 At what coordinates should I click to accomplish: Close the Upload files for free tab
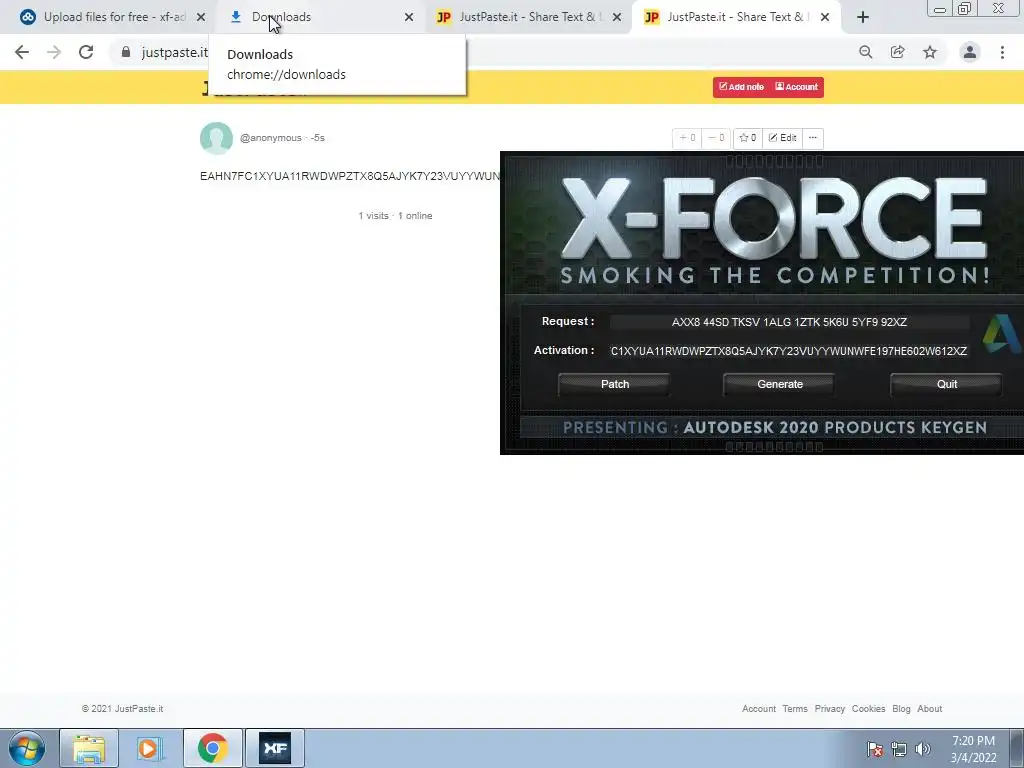[x=201, y=17]
